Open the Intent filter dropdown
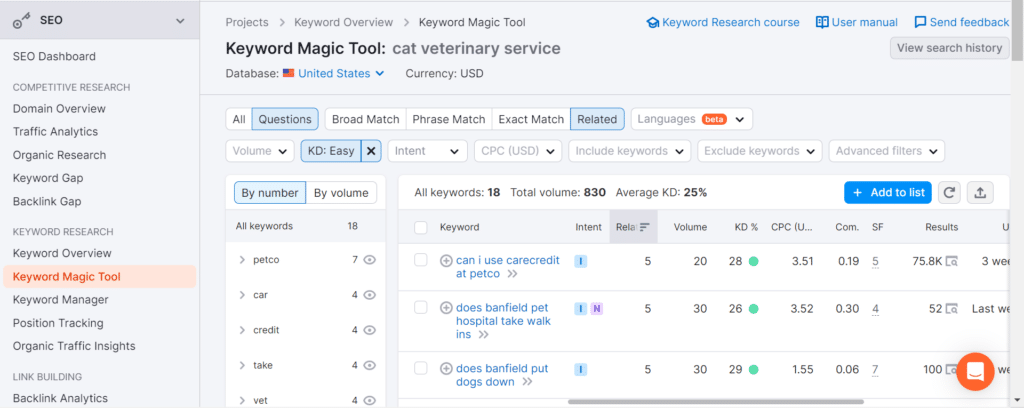 [428, 151]
